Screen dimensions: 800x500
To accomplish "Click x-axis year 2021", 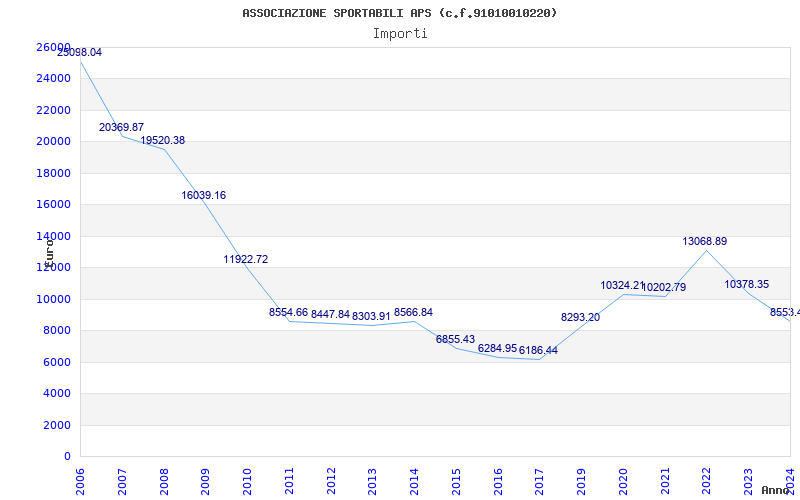I will tap(665, 481).
